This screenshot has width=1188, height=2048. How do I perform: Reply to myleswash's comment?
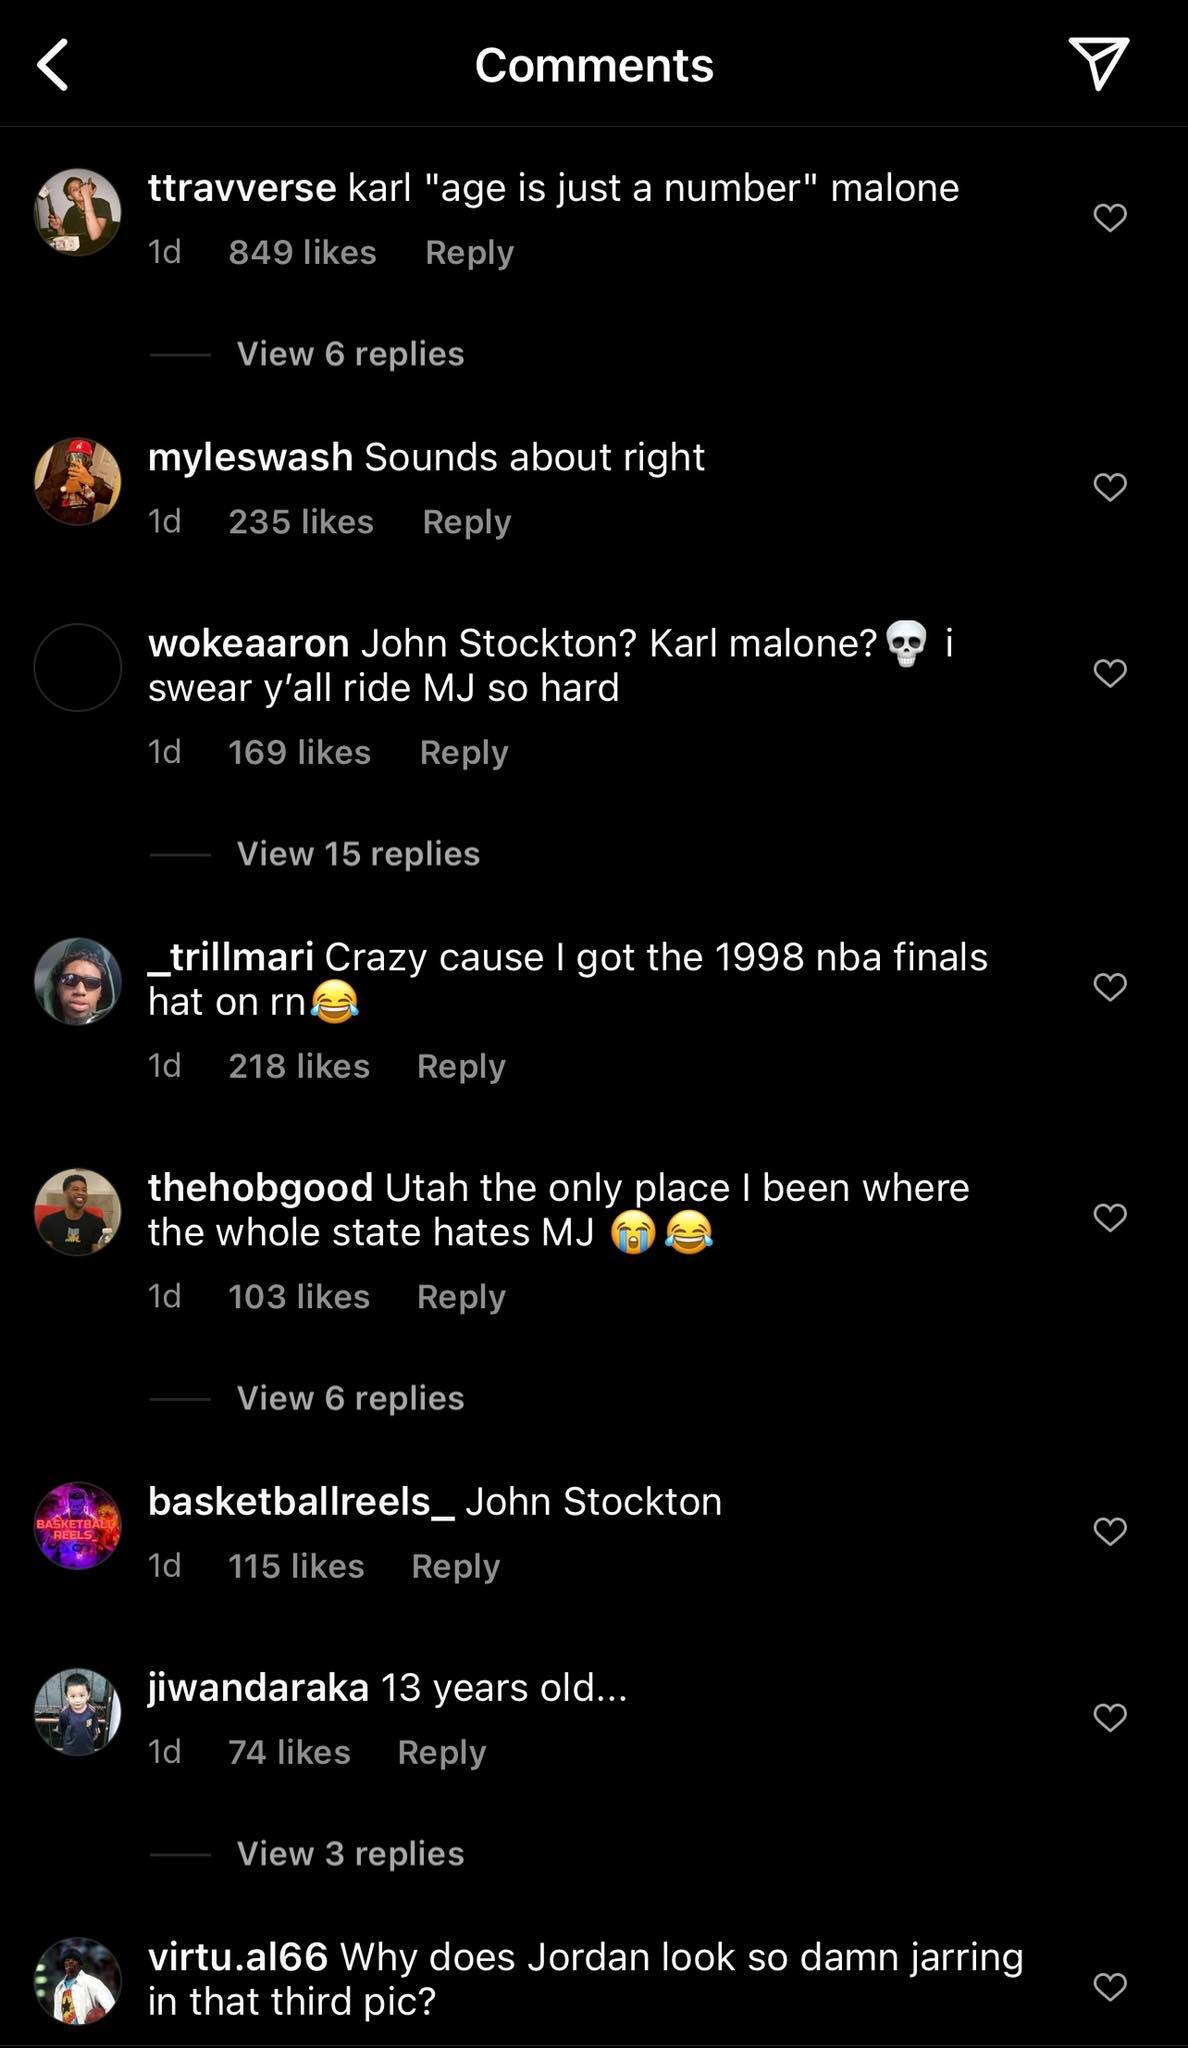(x=466, y=522)
